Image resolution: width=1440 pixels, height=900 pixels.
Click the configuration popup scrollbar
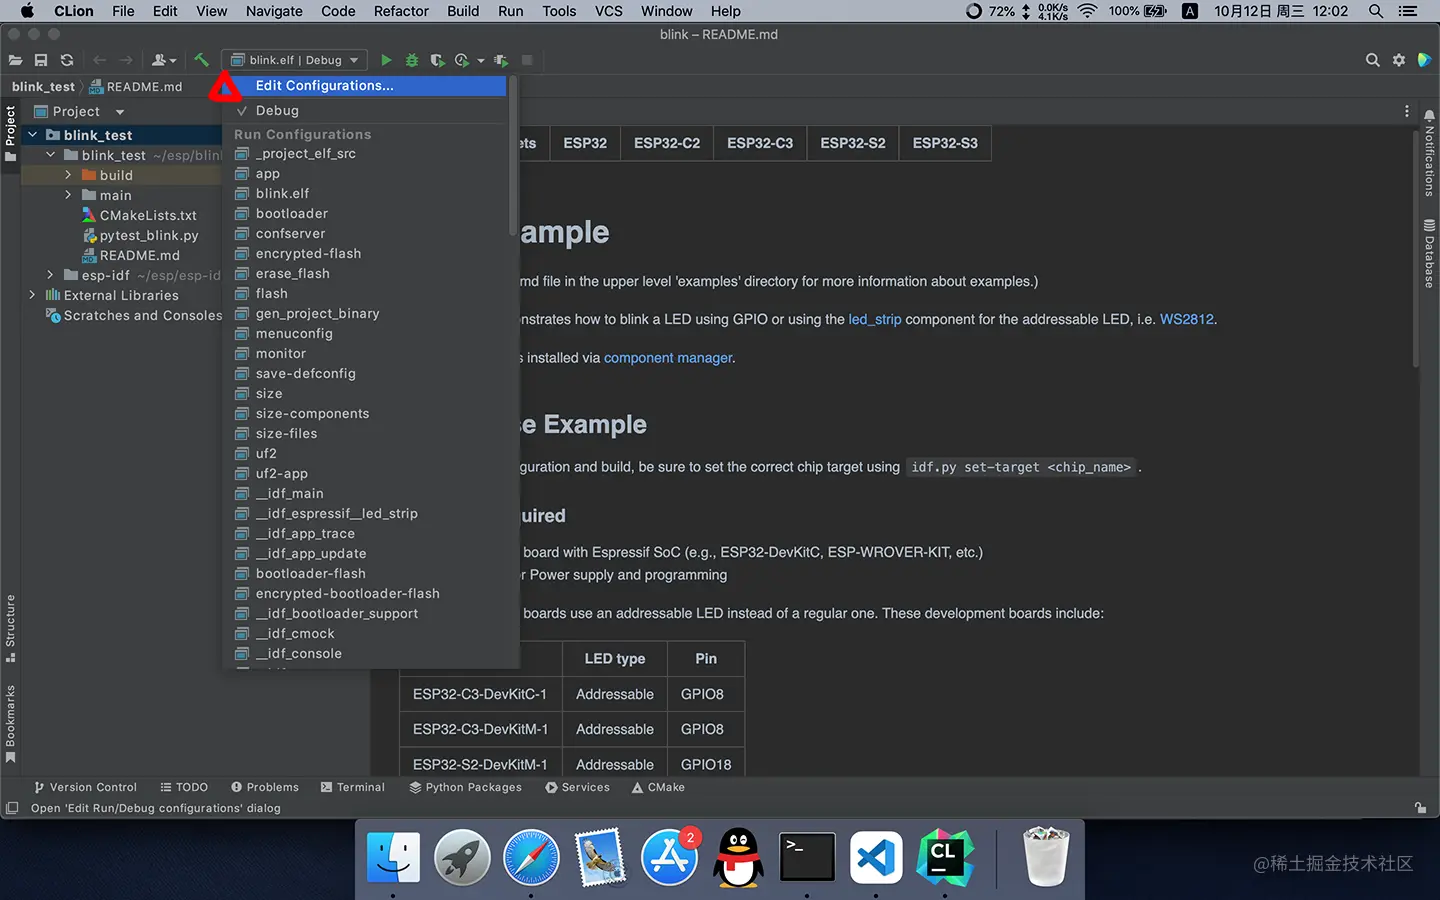513,156
